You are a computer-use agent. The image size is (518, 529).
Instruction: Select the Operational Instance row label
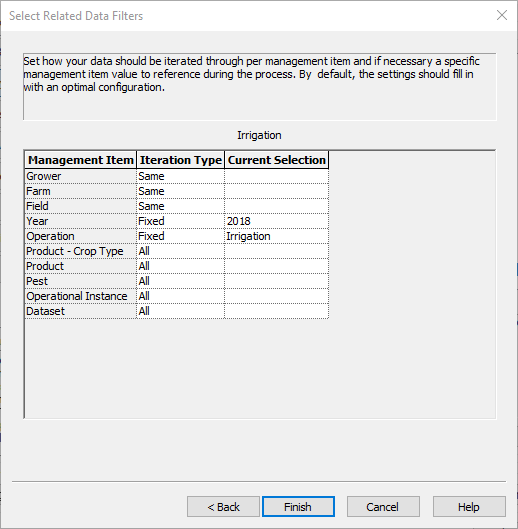(x=81, y=296)
